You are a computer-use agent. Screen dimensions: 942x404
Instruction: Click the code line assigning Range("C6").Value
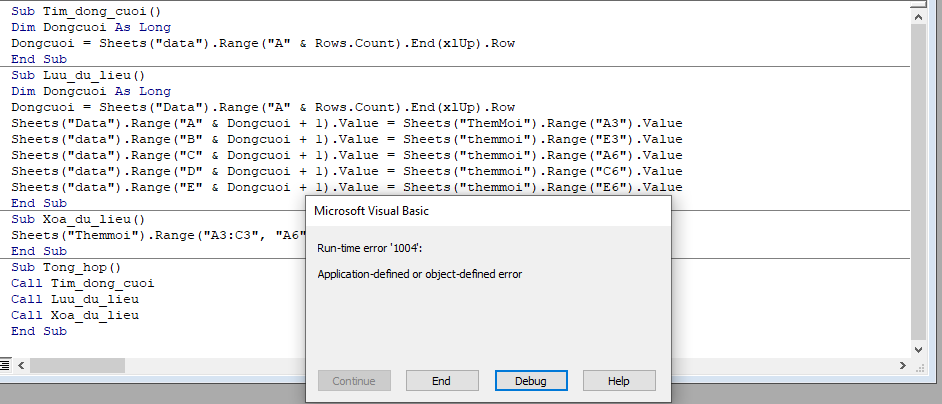click(347, 171)
